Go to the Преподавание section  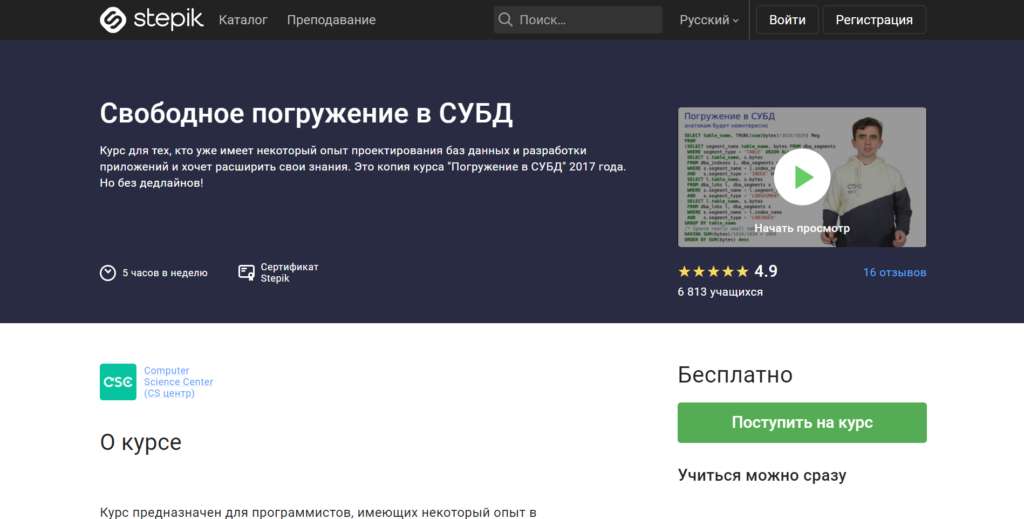[x=331, y=20]
